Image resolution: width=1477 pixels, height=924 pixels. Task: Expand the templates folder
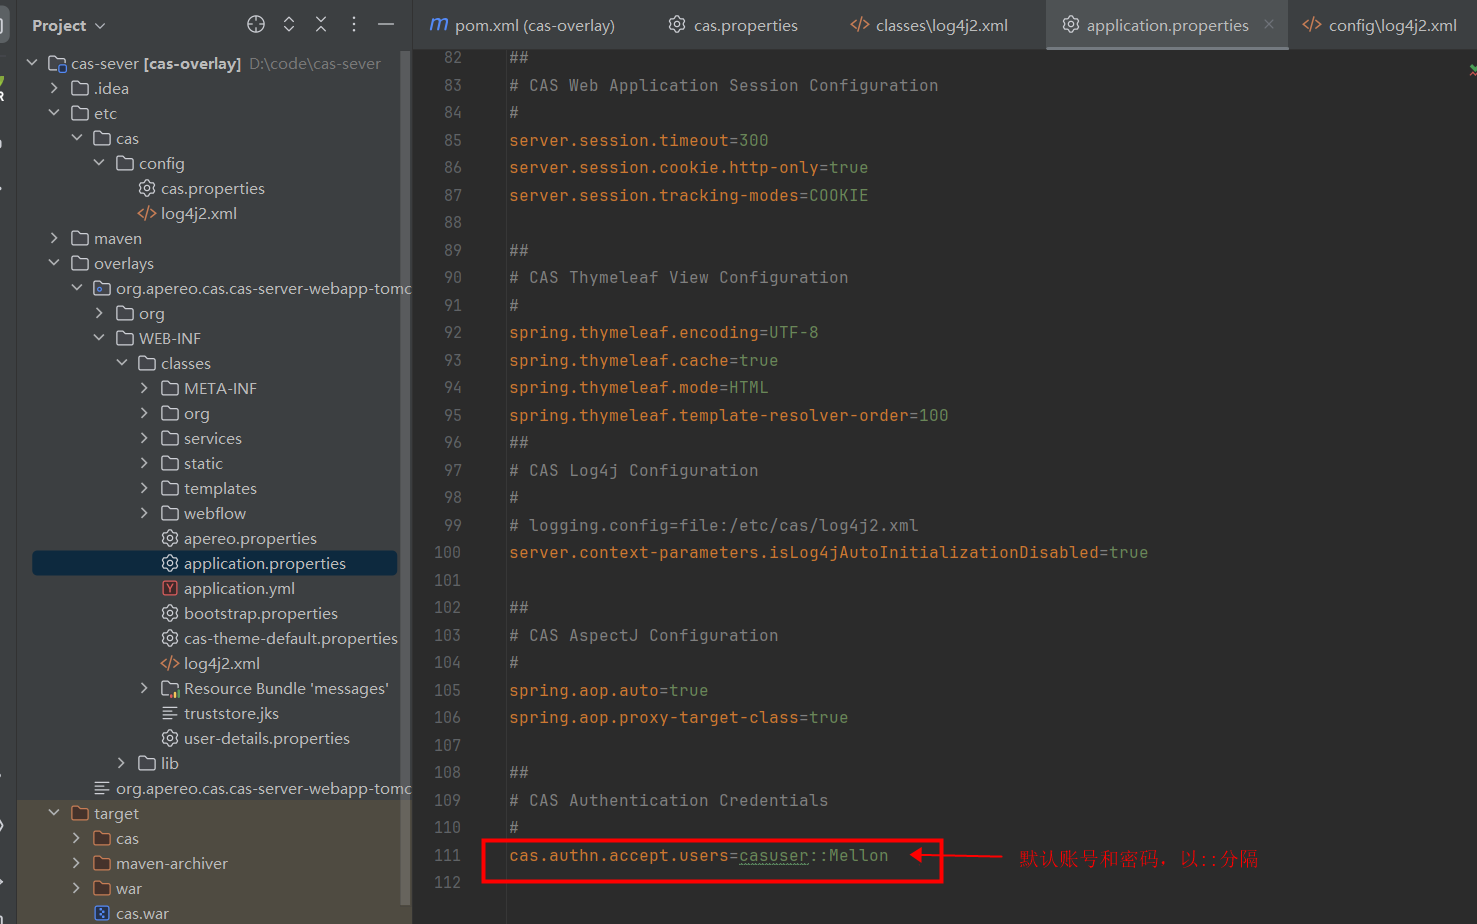pos(144,488)
